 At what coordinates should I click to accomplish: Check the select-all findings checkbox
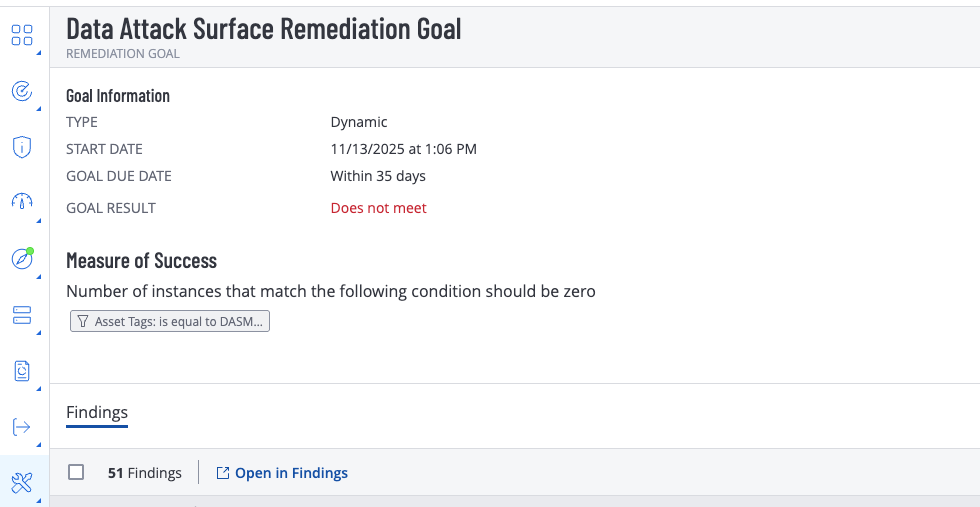click(x=76, y=473)
